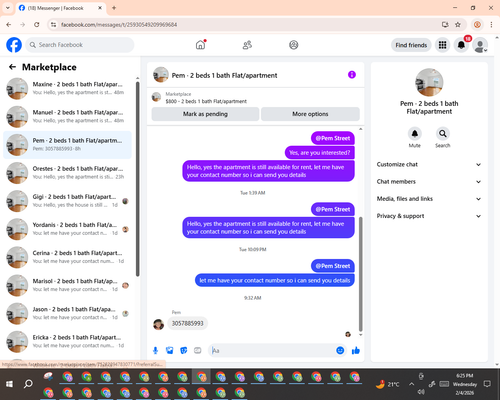Viewport: 500px width, 400px height.
Task: Mute the chat with bell icon
Action: tap(415, 134)
